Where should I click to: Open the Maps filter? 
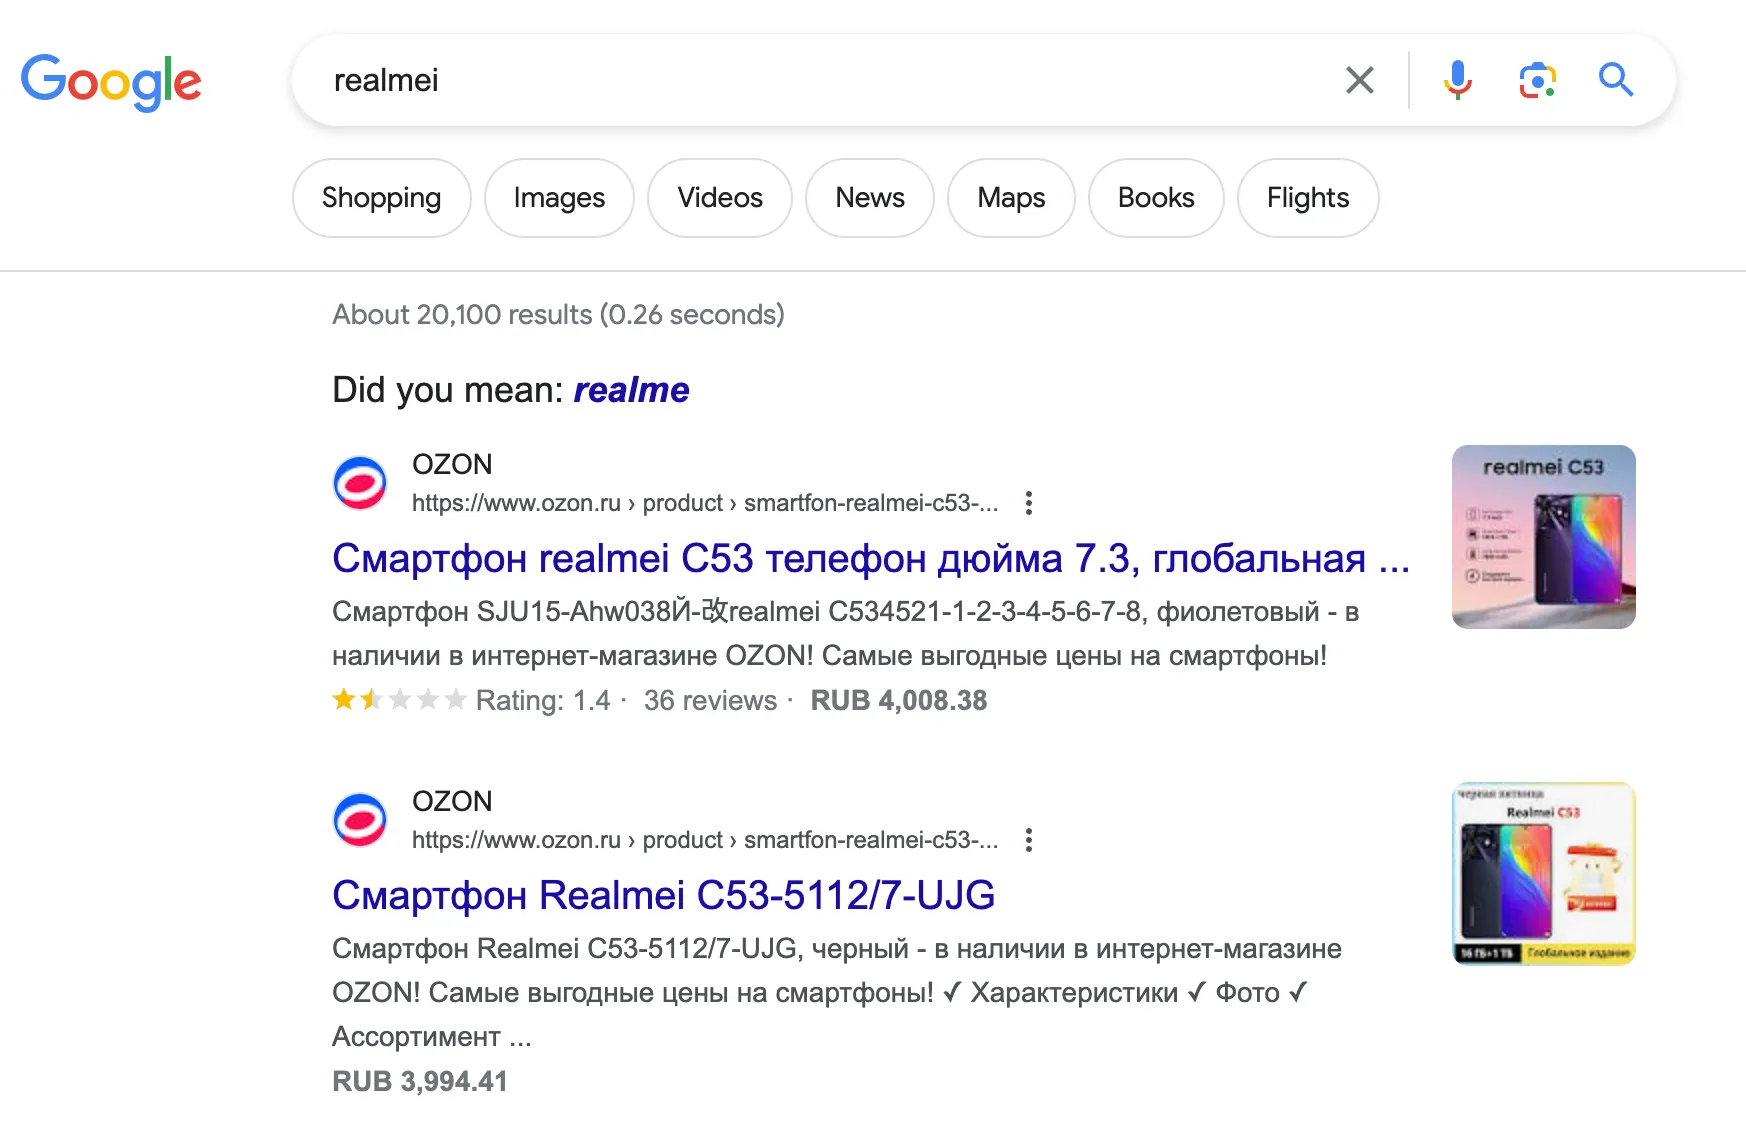click(x=1011, y=198)
